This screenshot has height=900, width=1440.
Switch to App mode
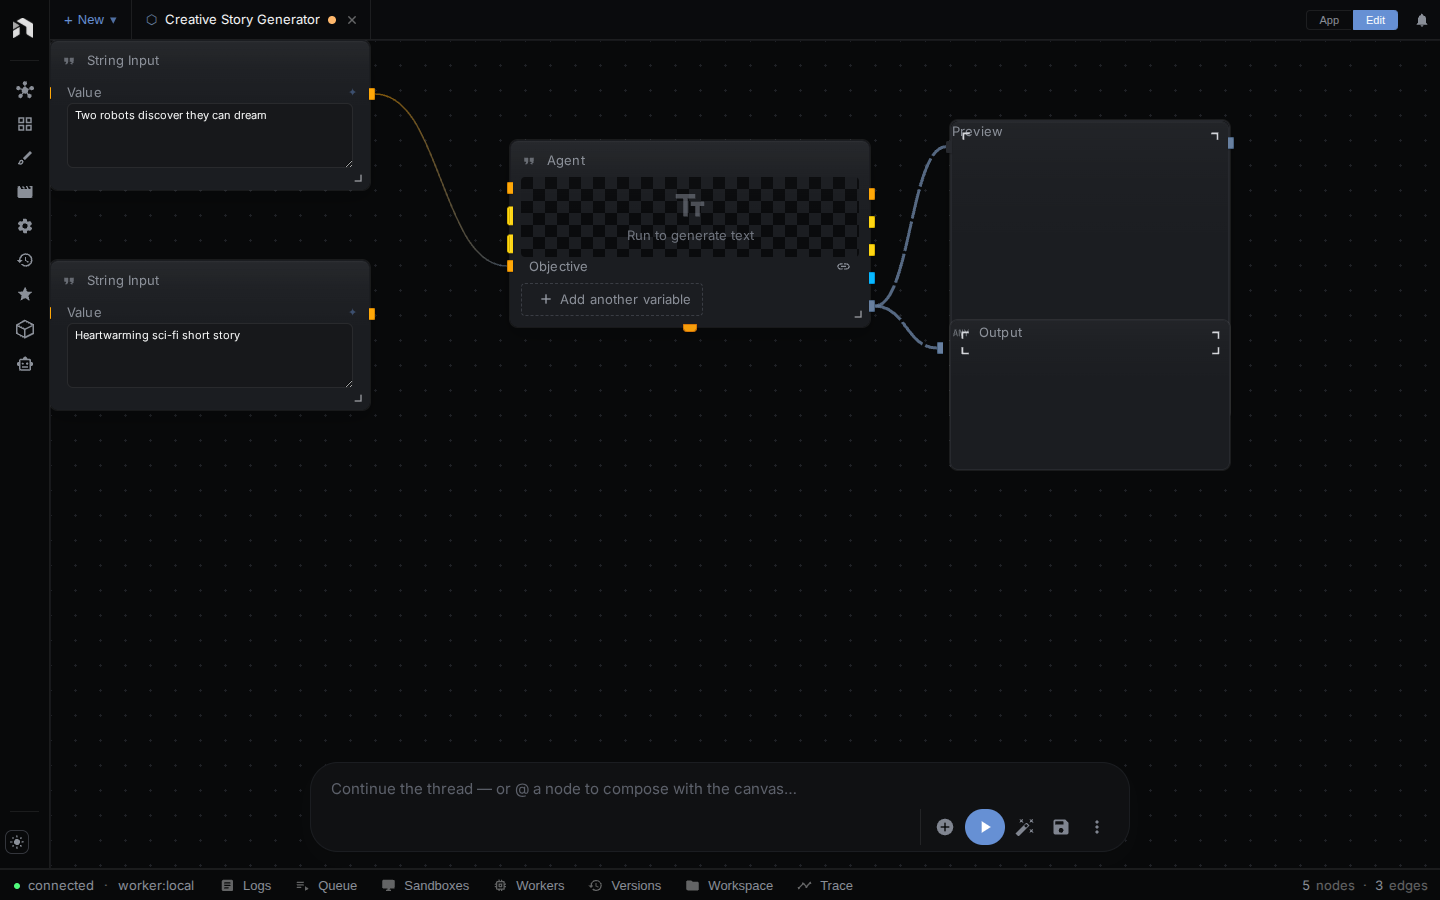[x=1329, y=20]
